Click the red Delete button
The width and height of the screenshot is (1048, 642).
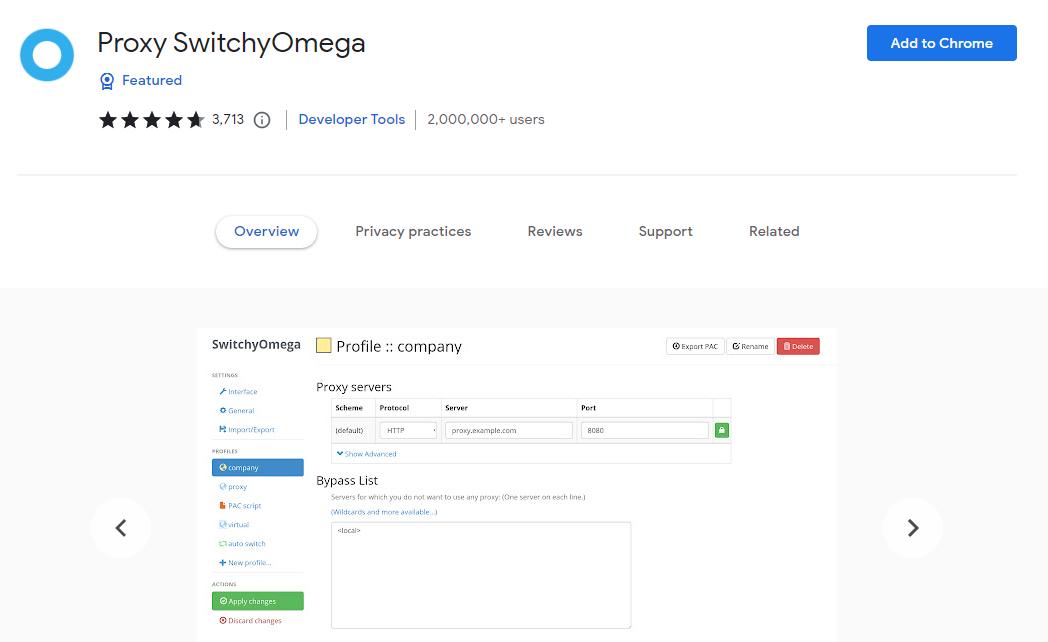pyautogui.click(x=798, y=346)
